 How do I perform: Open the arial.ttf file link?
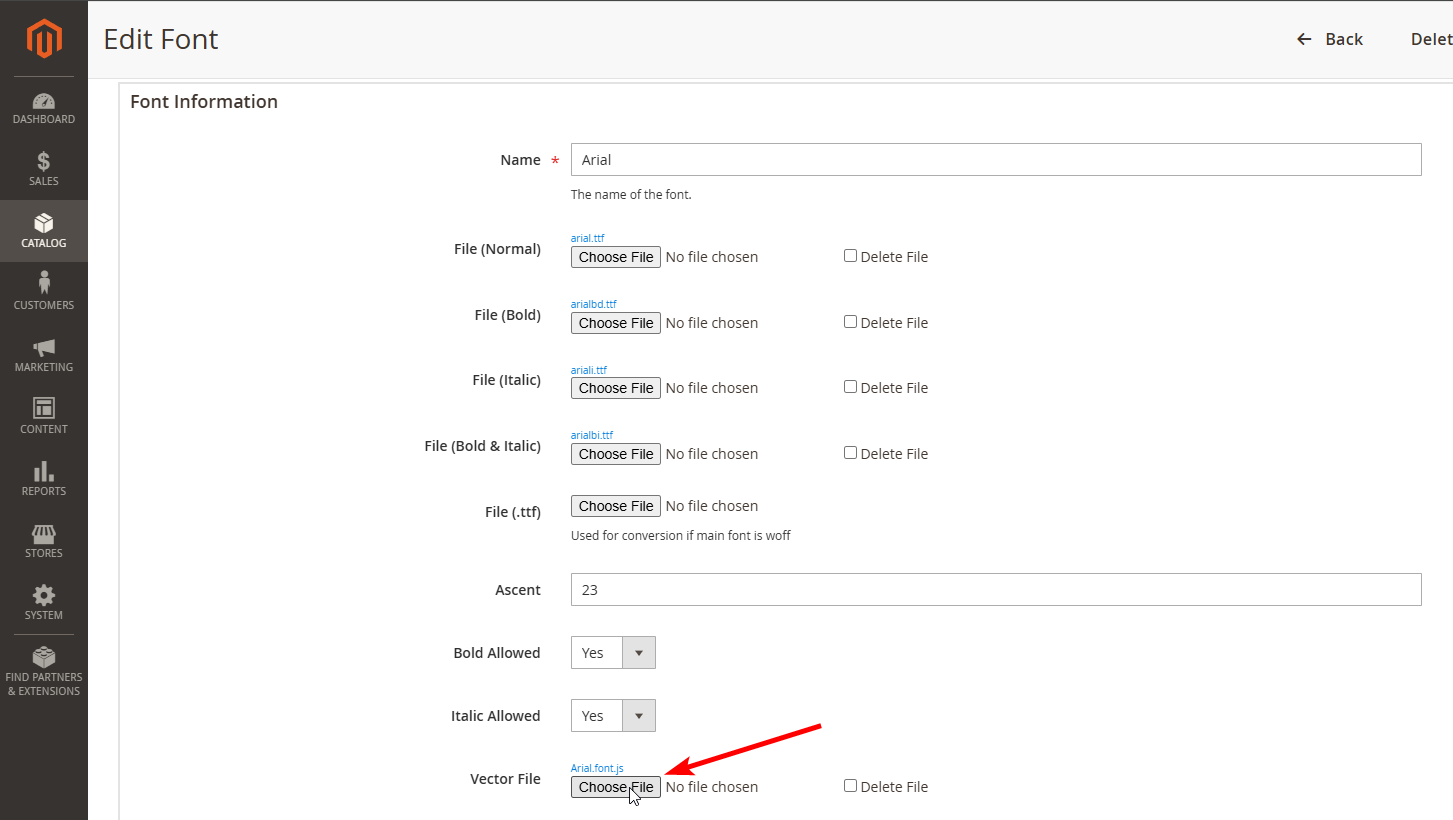click(x=587, y=238)
